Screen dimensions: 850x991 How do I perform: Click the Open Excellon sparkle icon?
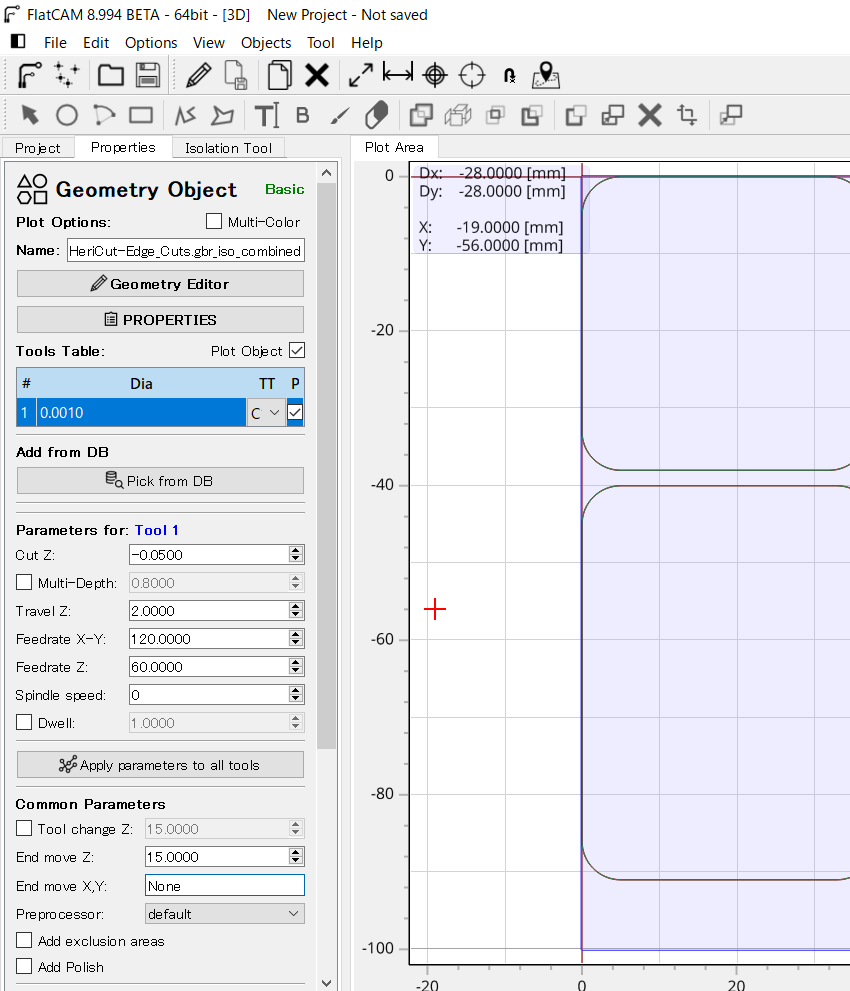click(x=66, y=75)
